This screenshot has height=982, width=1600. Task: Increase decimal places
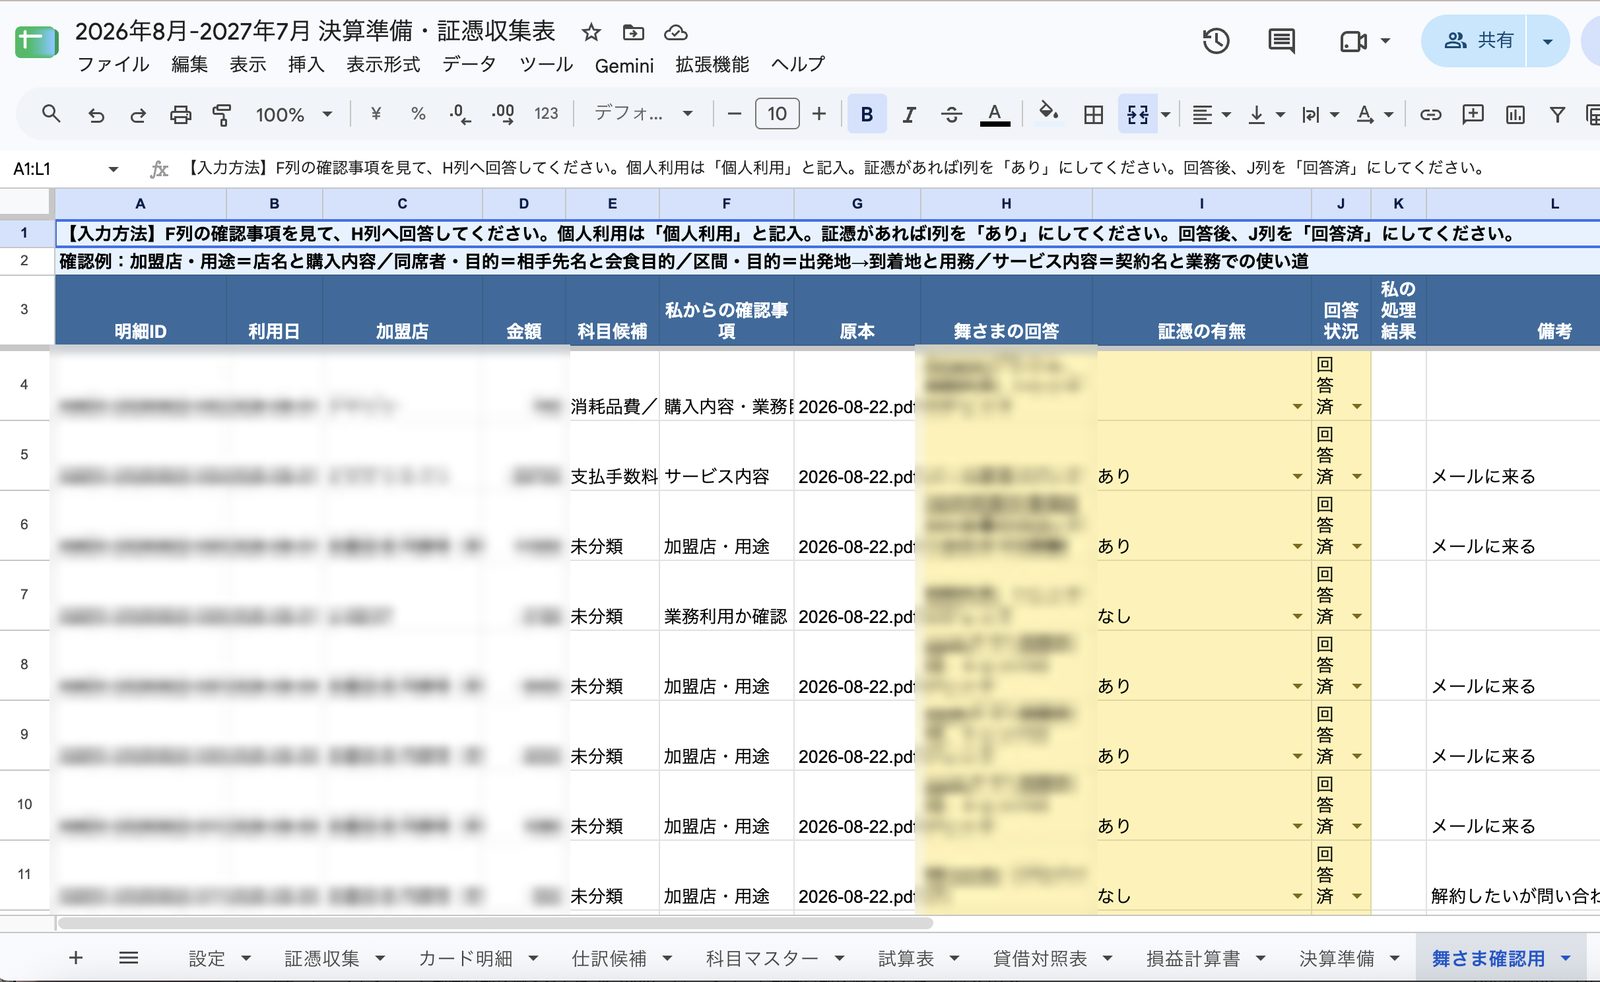(x=503, y=114)
